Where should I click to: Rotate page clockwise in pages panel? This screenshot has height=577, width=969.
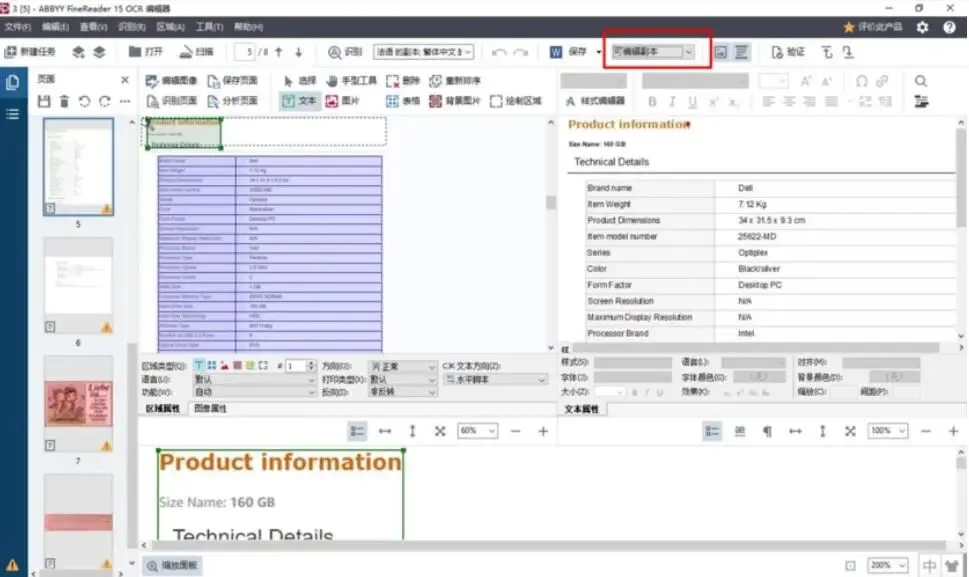[104, 101]
